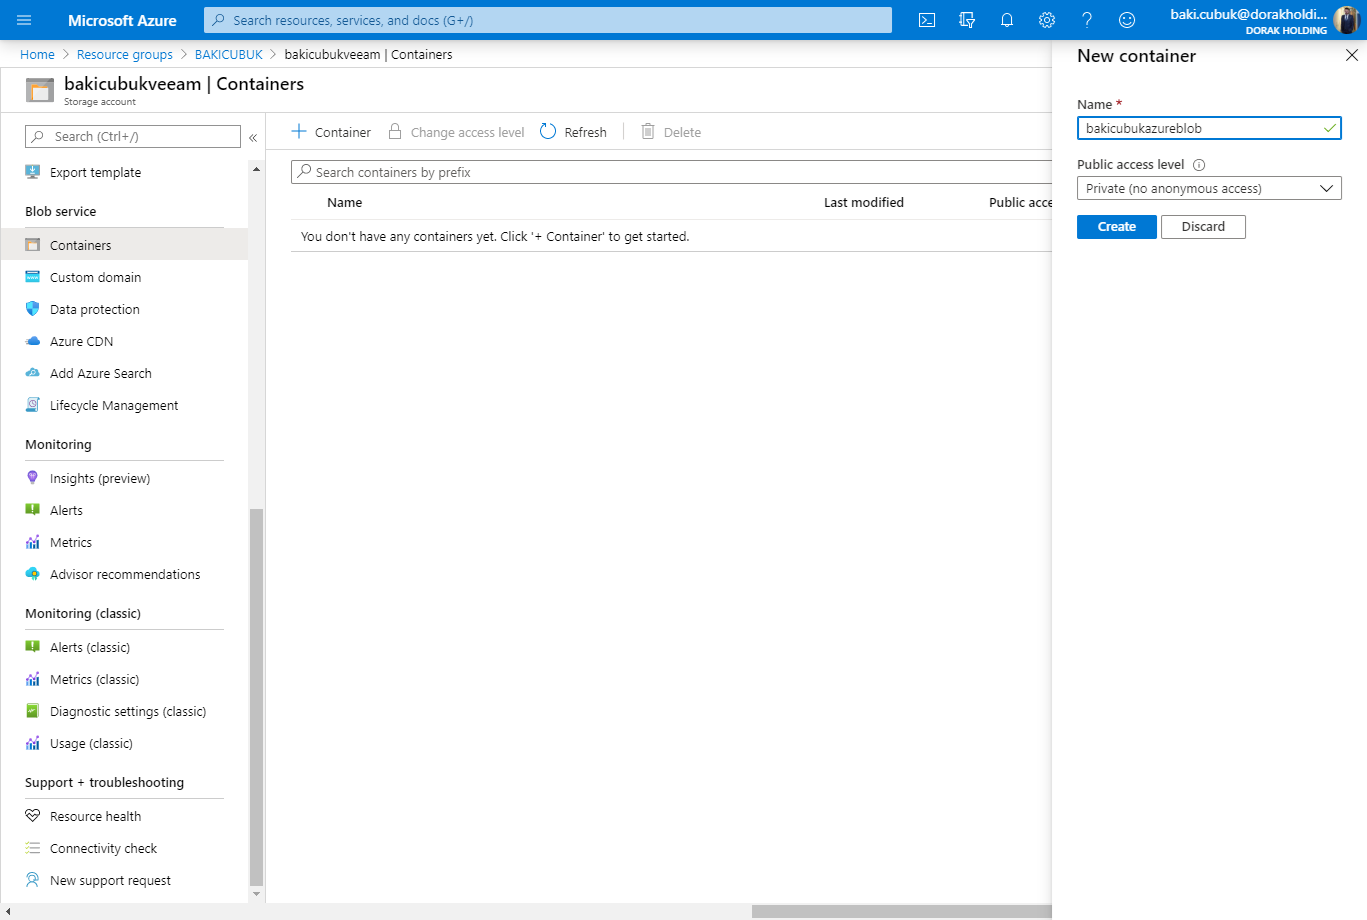This screenshot has height=920, width=1367.
Task: Add a new container from toolbar
Action: [331, 132]
